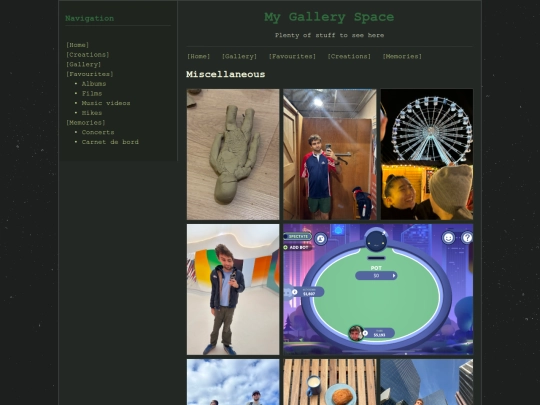Click the round icon beside Spectate in the poker image
The image size is (540, 405).
tap(321, 239)
